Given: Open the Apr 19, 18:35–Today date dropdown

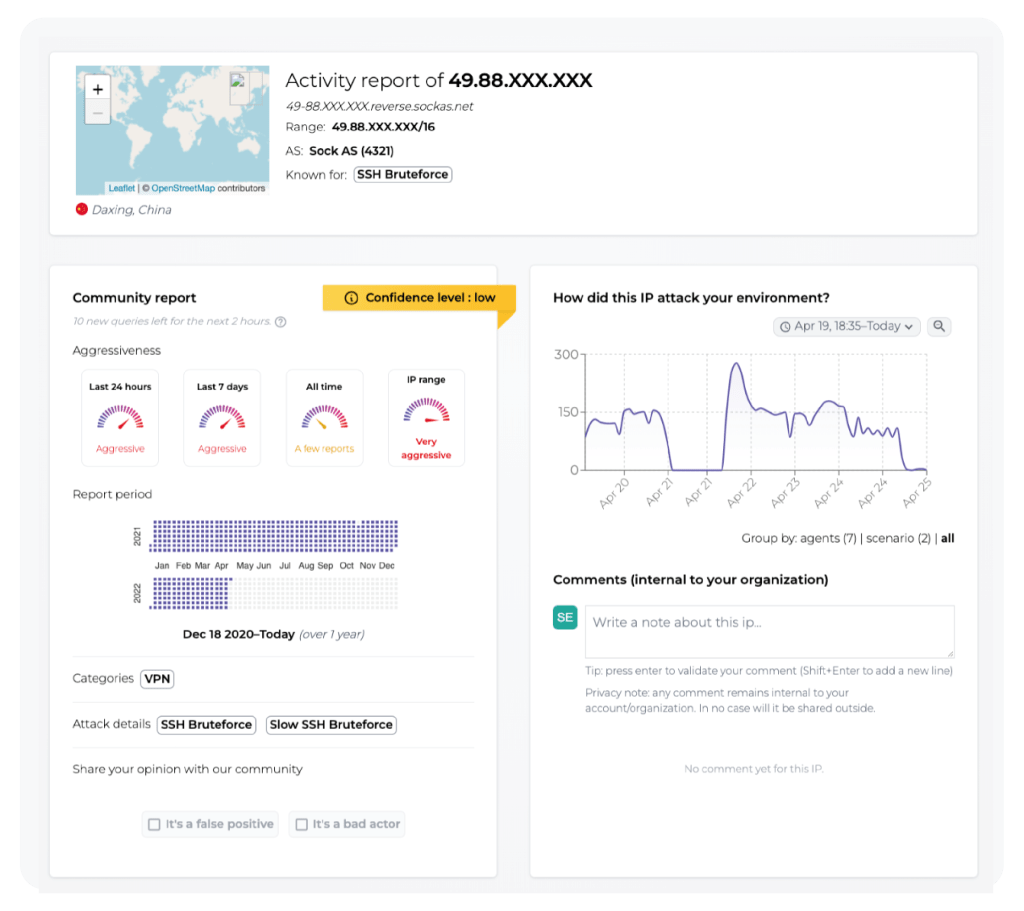Looking at the screenshot, I should 847,326.
